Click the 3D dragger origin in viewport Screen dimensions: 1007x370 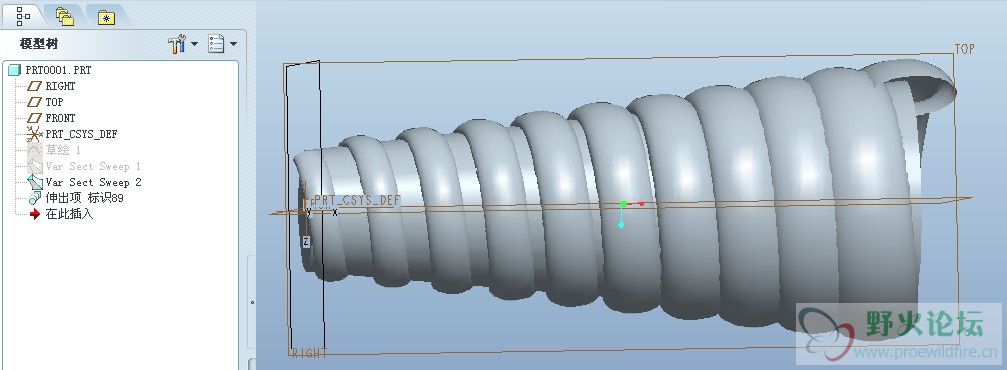coord(622,204)
